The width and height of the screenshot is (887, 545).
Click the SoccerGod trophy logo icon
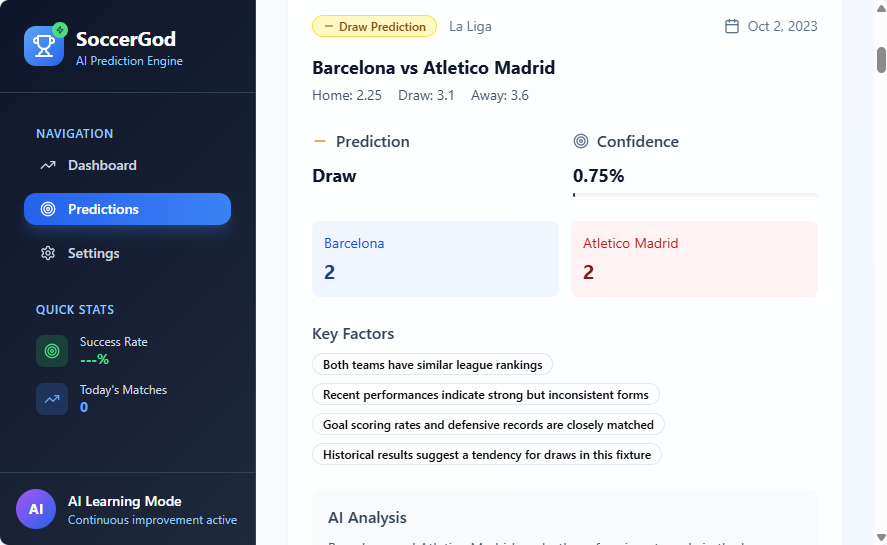(44, 46)
